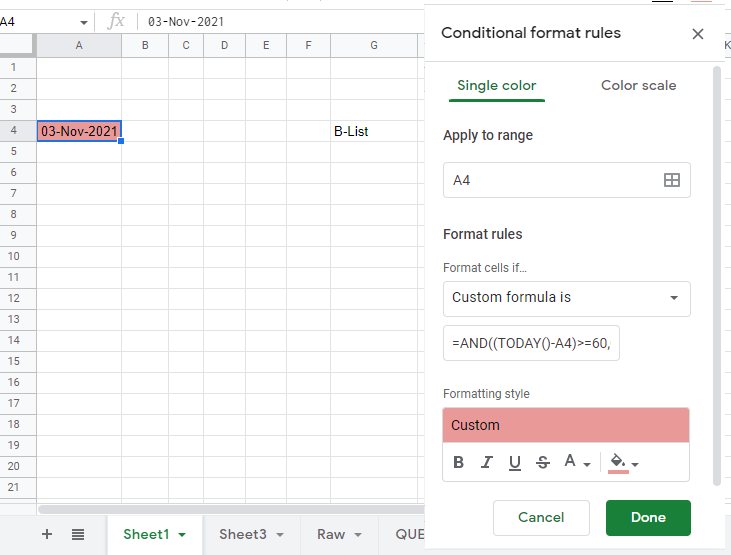
Task: Open the Raw tab dropdown arrow
Action: pos(358,534)
